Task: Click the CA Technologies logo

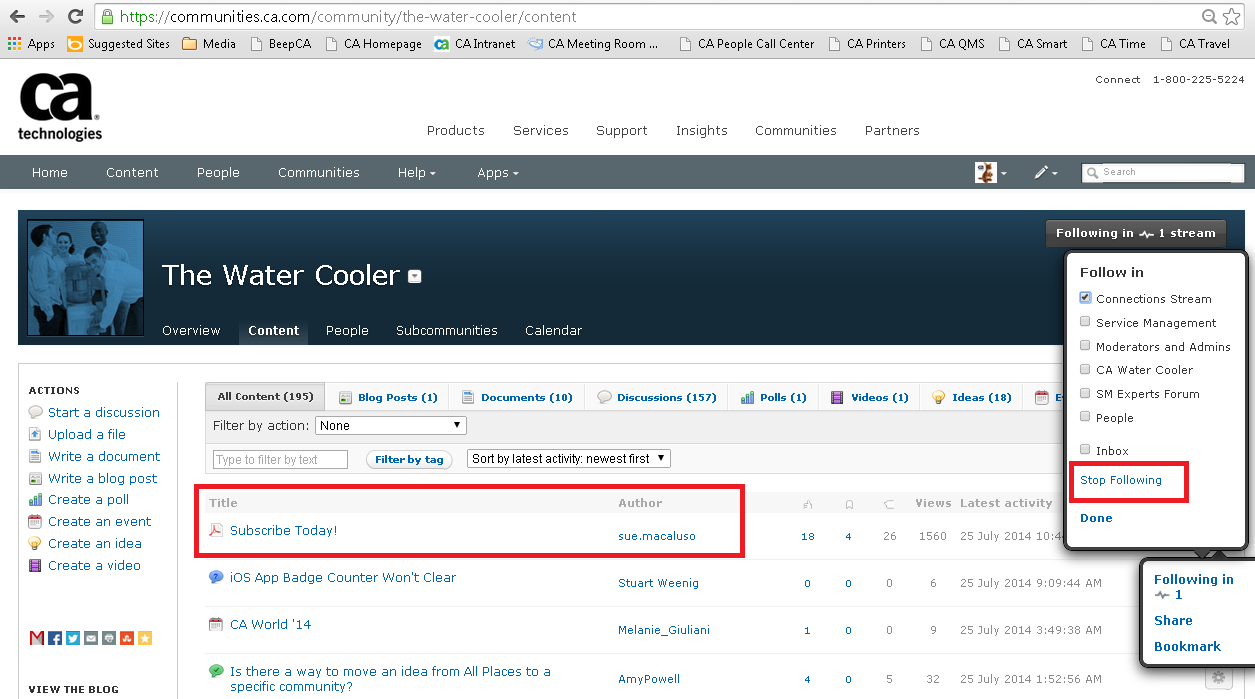Action: tap(60, 108)
